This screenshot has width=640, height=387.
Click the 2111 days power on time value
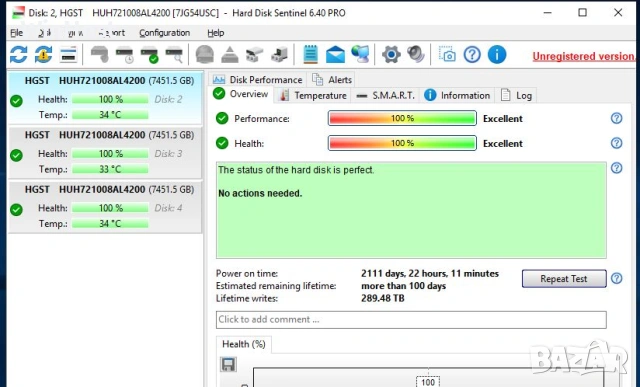430,274
